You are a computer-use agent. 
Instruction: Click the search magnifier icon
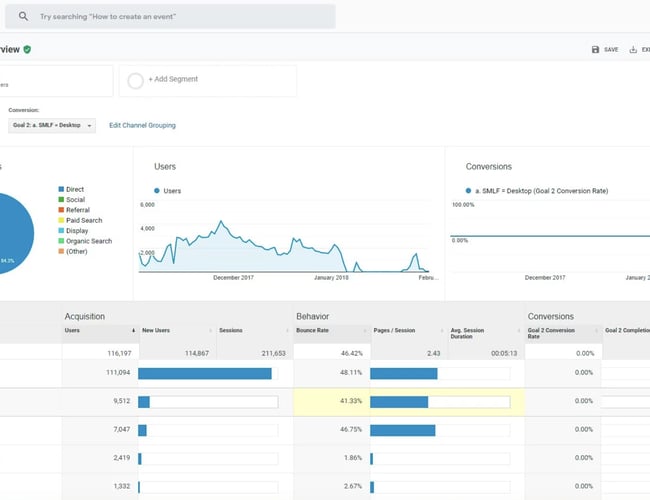click(23, 16)
